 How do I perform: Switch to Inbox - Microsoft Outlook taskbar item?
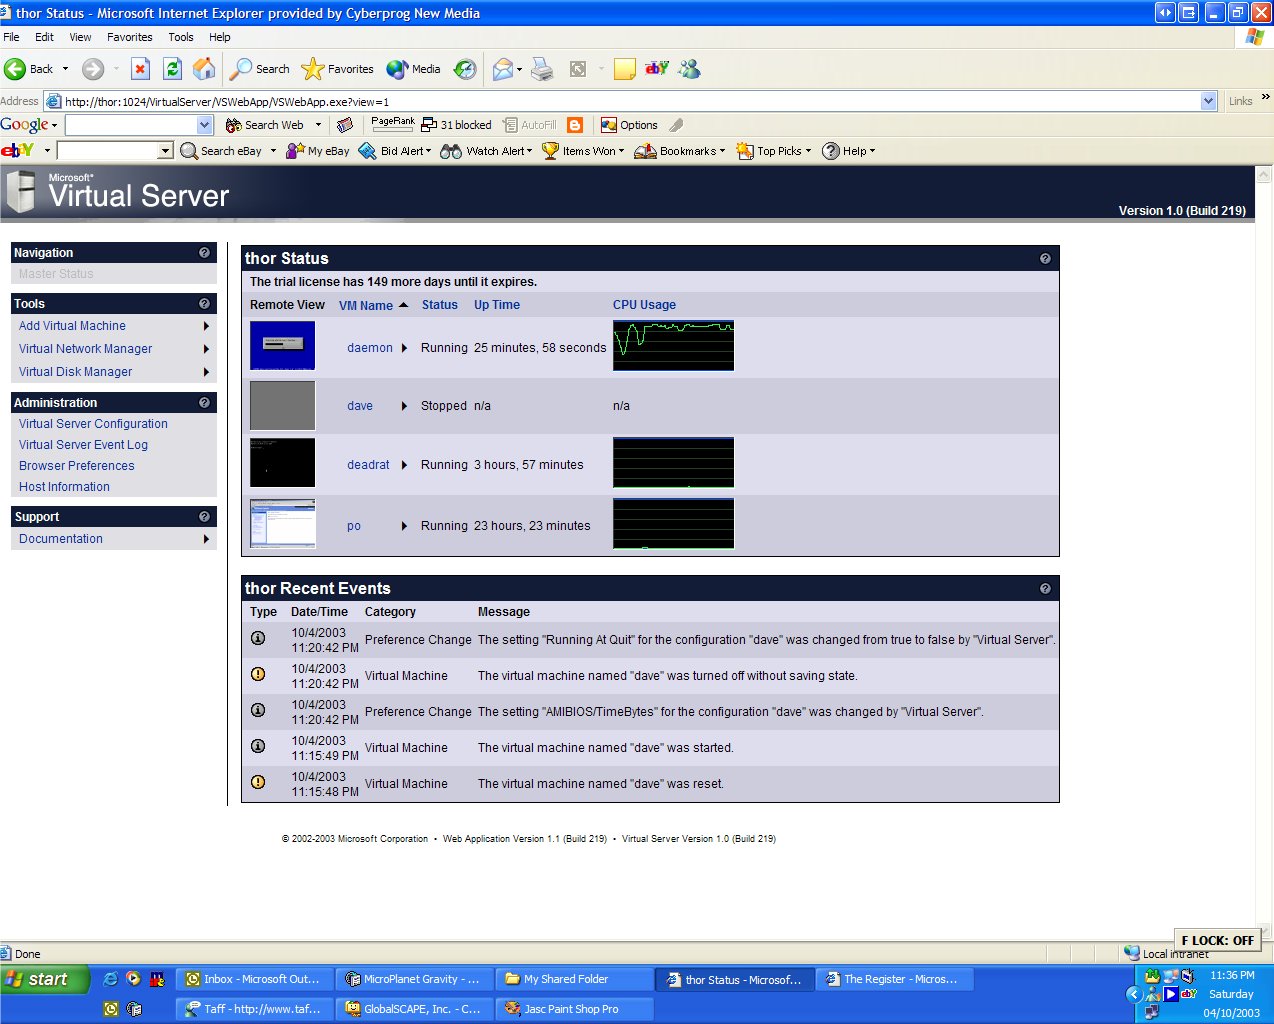click(253, 979)
